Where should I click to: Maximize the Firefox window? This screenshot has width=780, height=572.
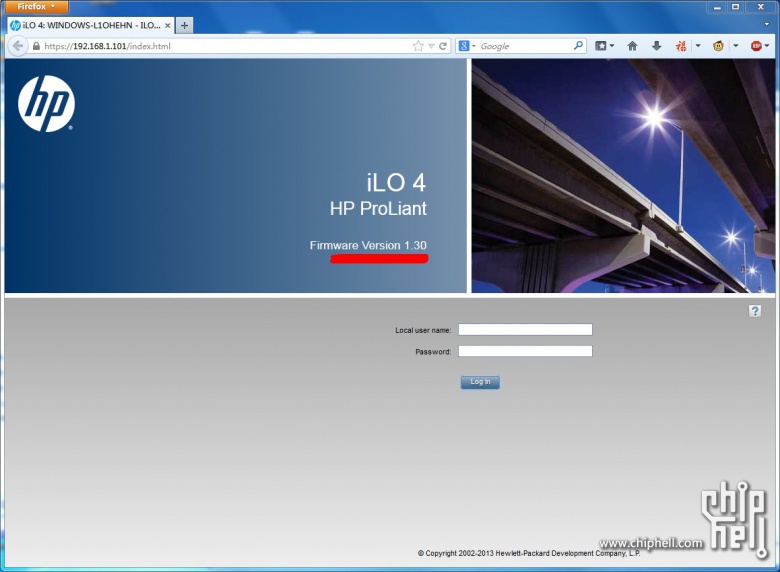coord(735,7)
